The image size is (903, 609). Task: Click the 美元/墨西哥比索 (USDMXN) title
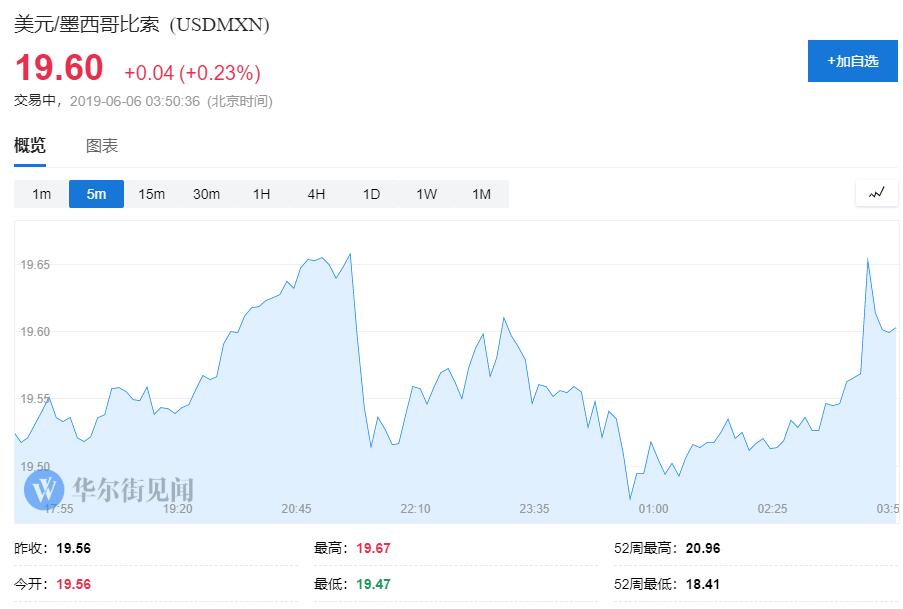pos(142,24)
